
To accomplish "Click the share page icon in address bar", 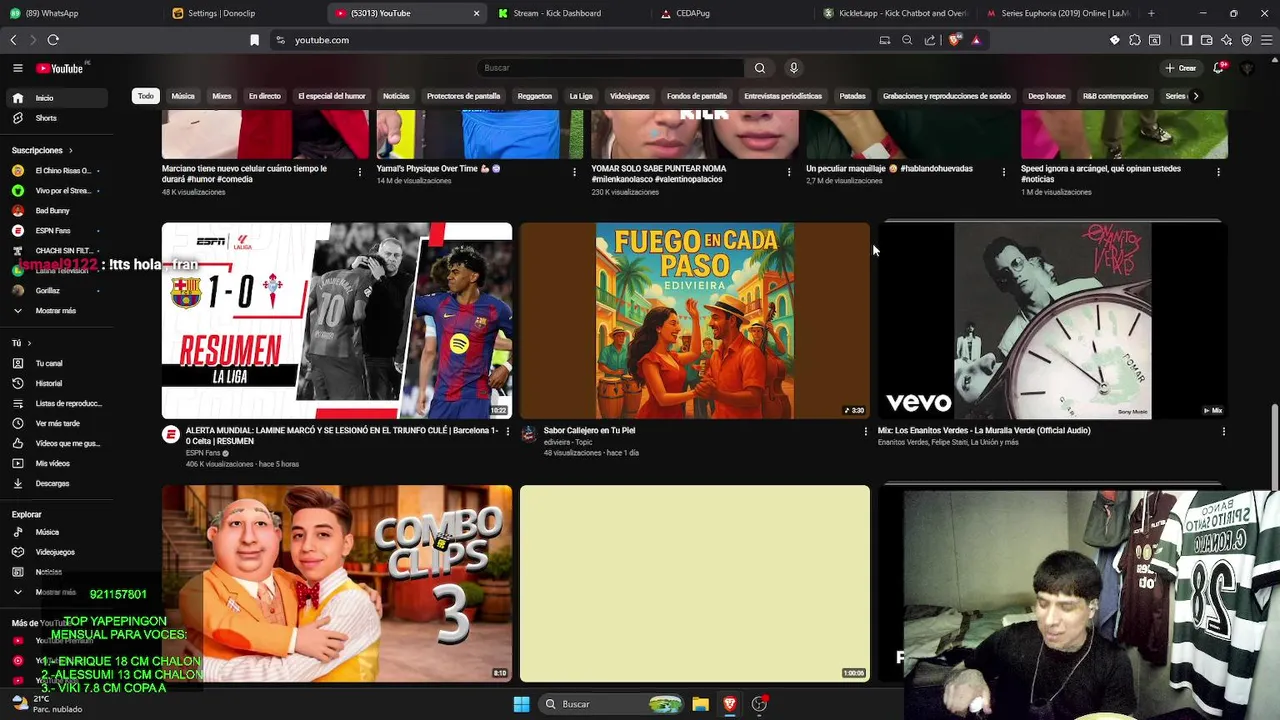I will (x=930, y=40).
